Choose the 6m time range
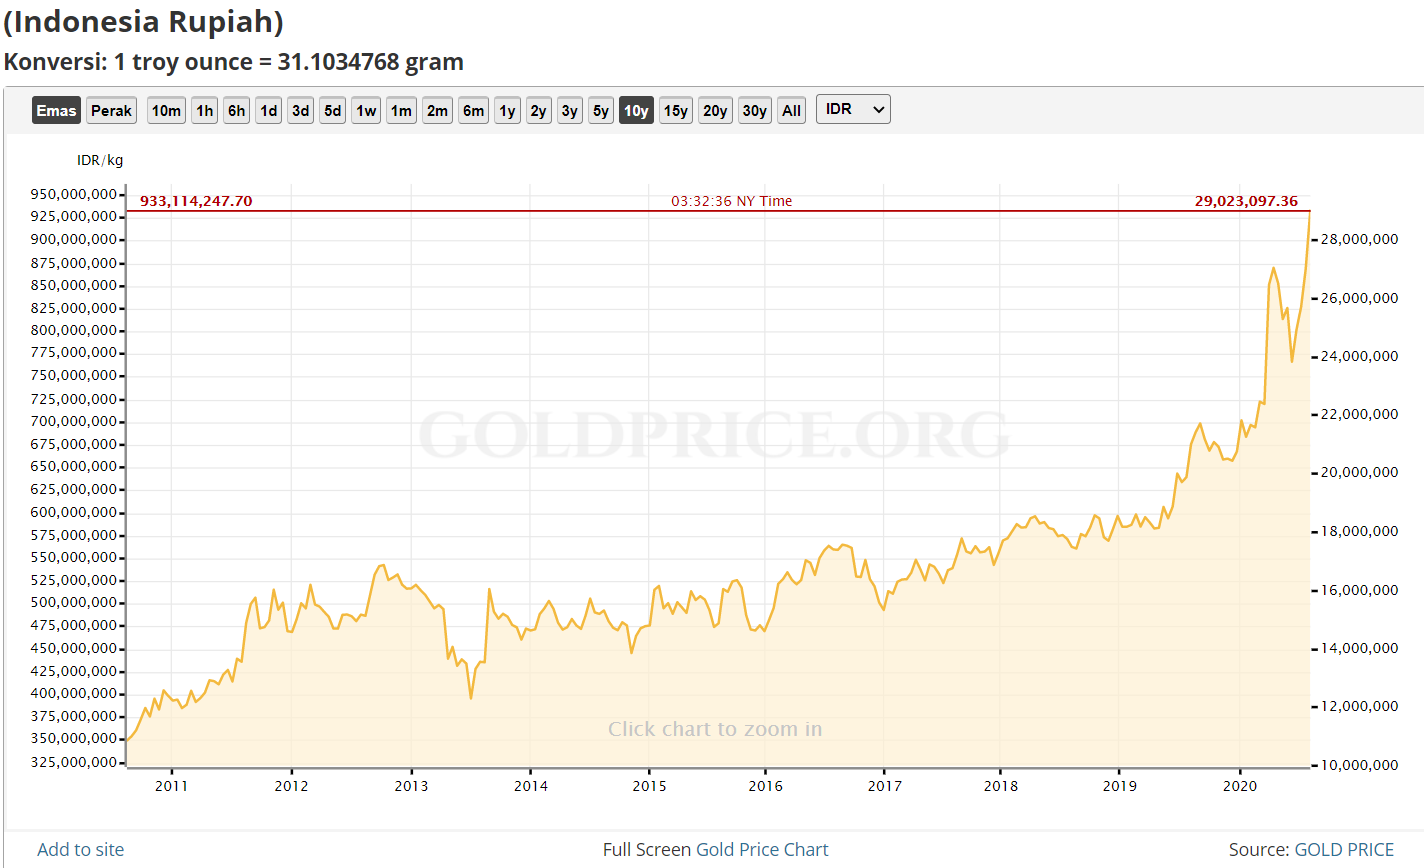 tap(473, 111)
